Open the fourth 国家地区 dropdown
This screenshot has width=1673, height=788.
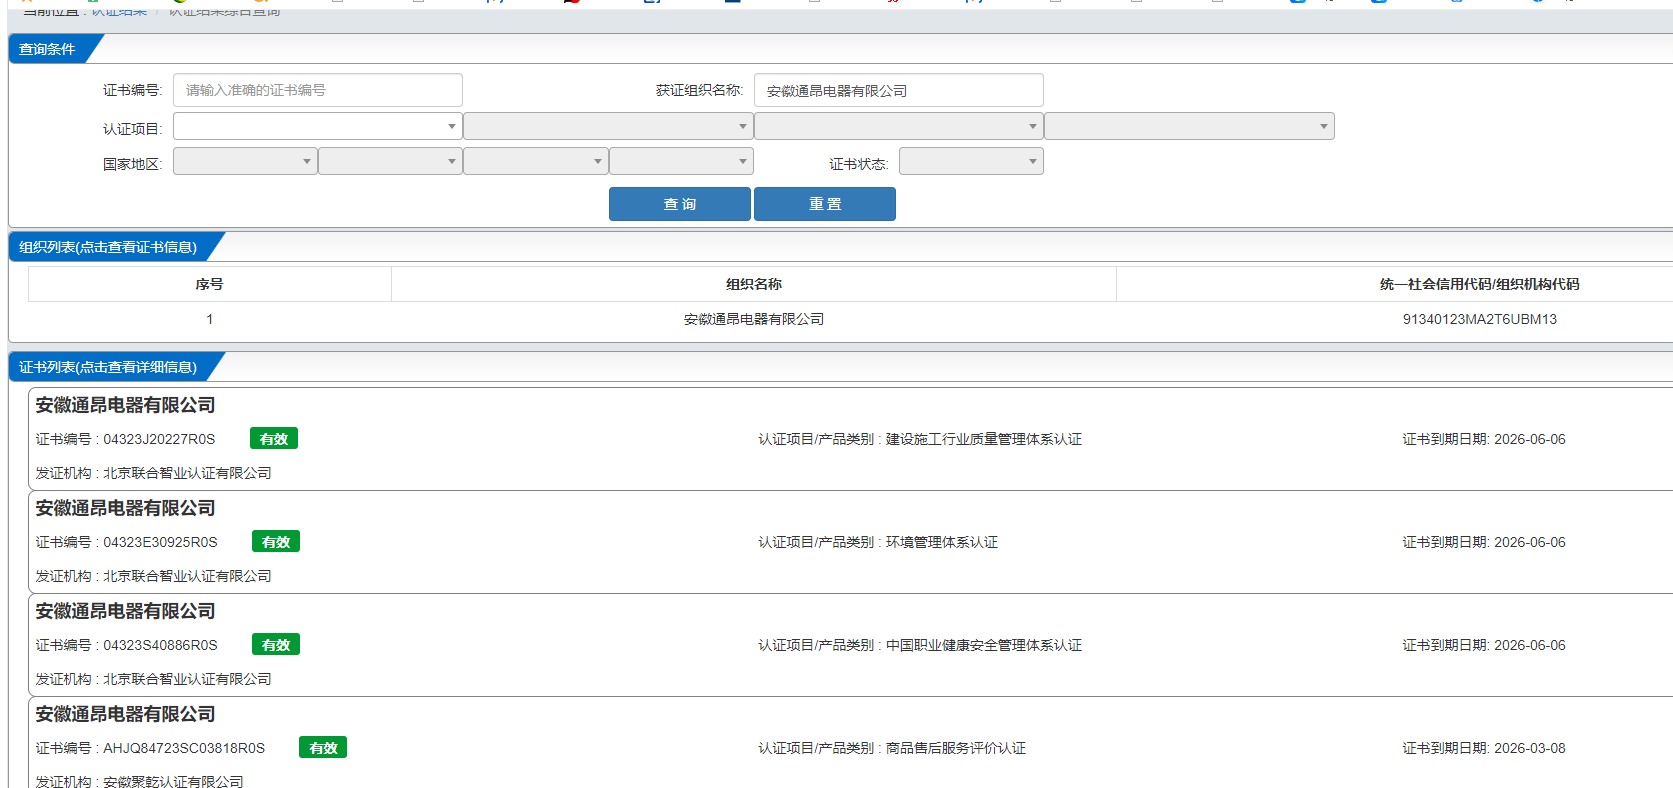[681, 161]
